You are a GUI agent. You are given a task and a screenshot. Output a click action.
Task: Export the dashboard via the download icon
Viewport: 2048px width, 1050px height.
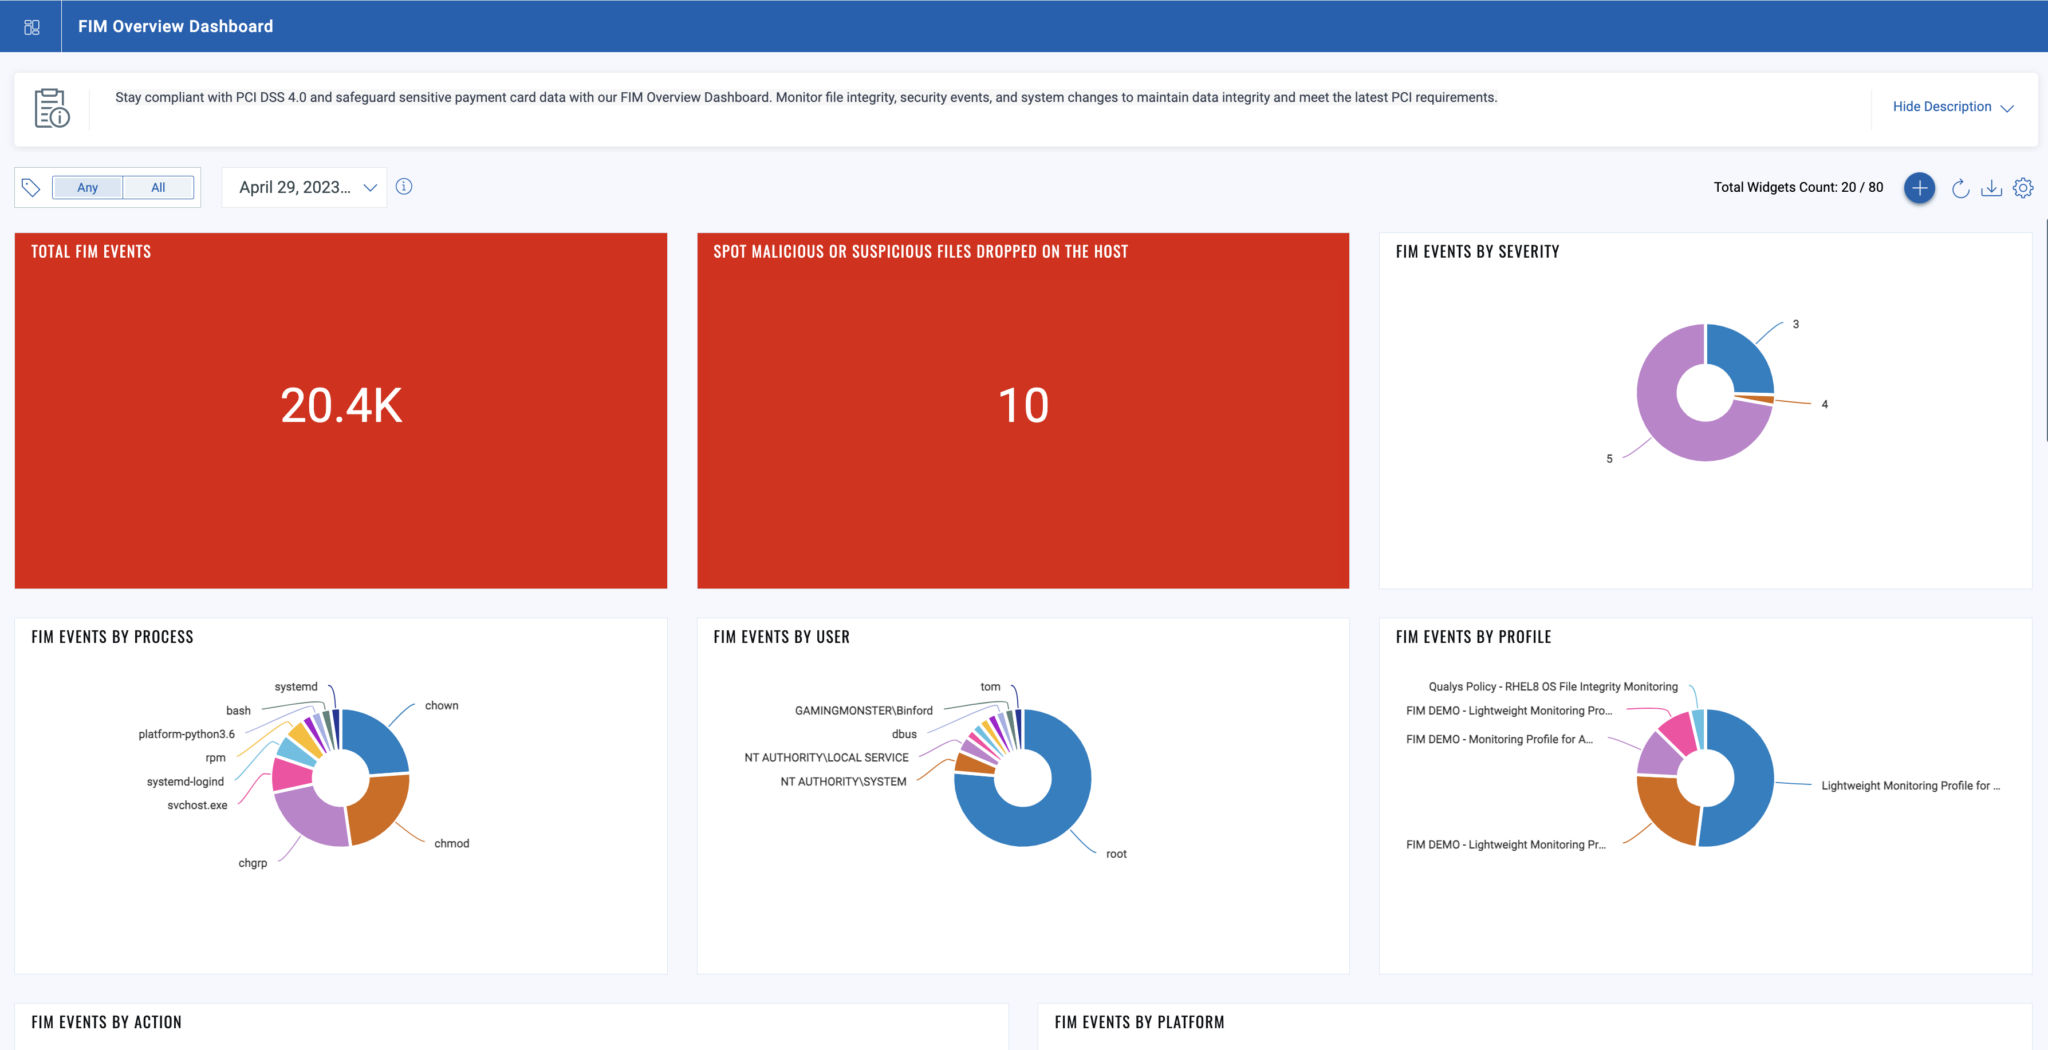point(1991,187)
